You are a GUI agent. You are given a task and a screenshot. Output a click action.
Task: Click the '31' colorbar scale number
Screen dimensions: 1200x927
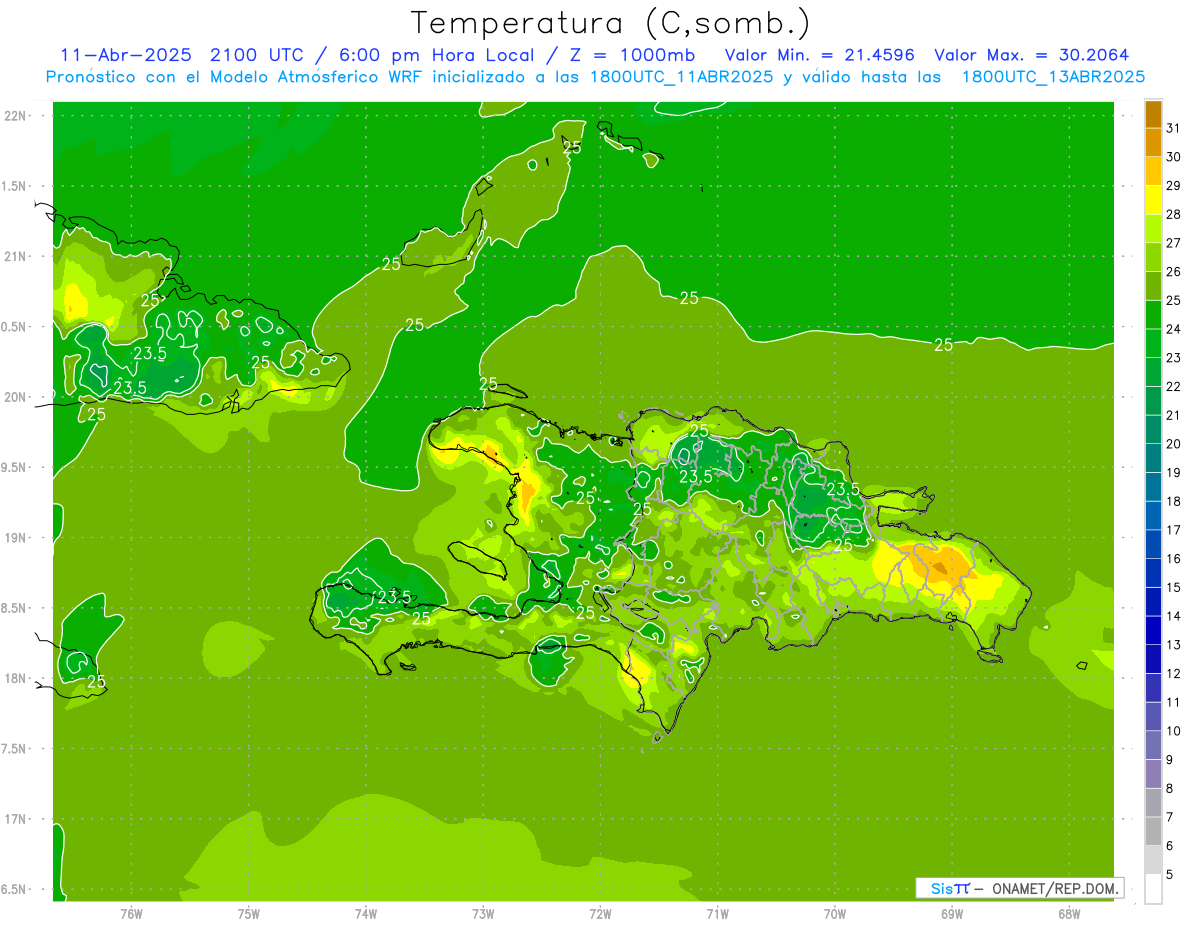click(x=1173, y=128)
